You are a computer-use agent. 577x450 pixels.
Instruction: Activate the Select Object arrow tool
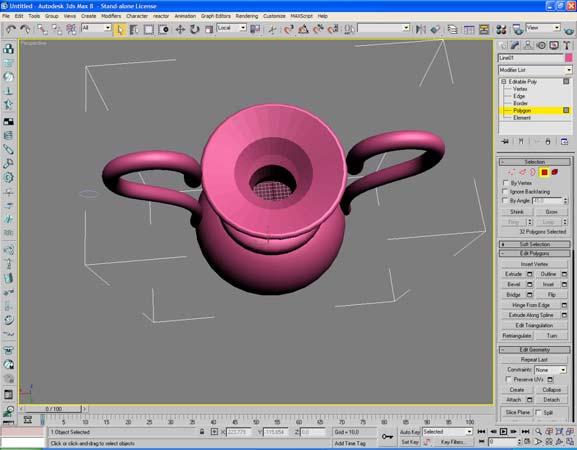[120, 29]
